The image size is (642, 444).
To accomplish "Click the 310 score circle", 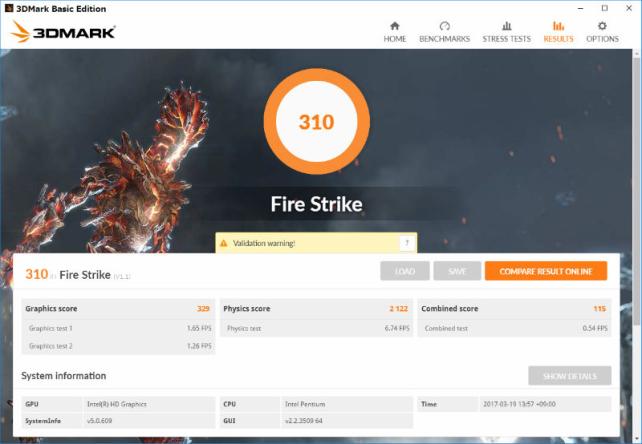I will click(x=316, y=122).
